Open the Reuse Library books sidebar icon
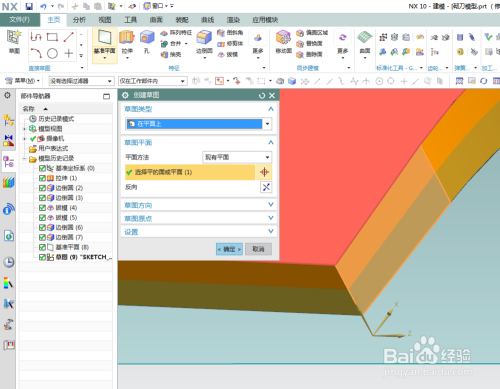This screenshot has width=500, height=389. (x=9, y=183)
